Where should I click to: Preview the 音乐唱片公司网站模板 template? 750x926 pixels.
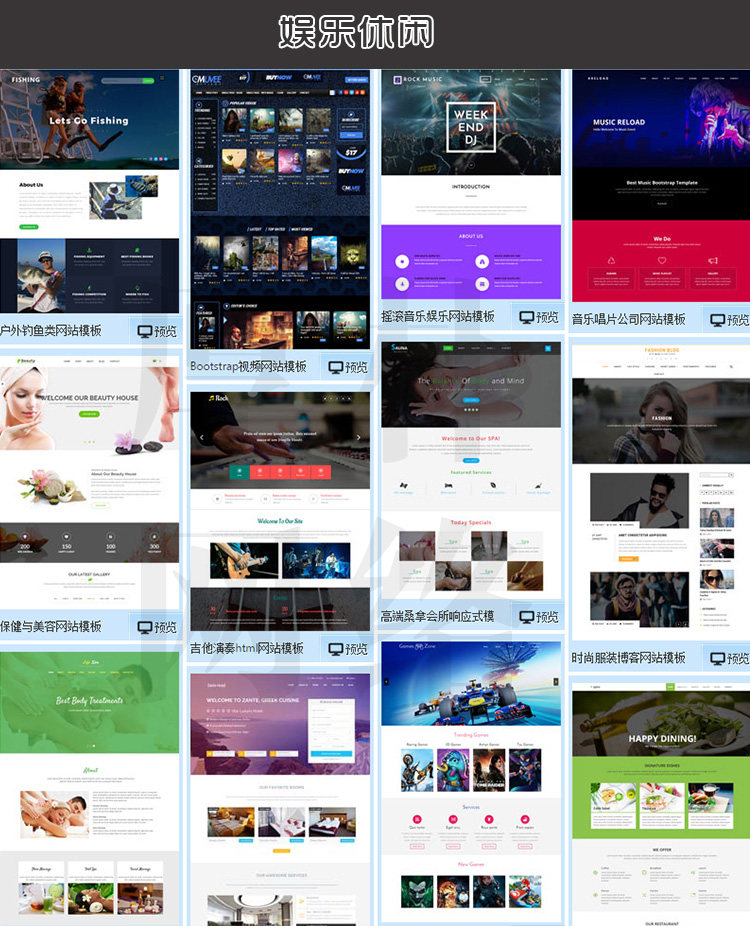click(x=729, y=319)
